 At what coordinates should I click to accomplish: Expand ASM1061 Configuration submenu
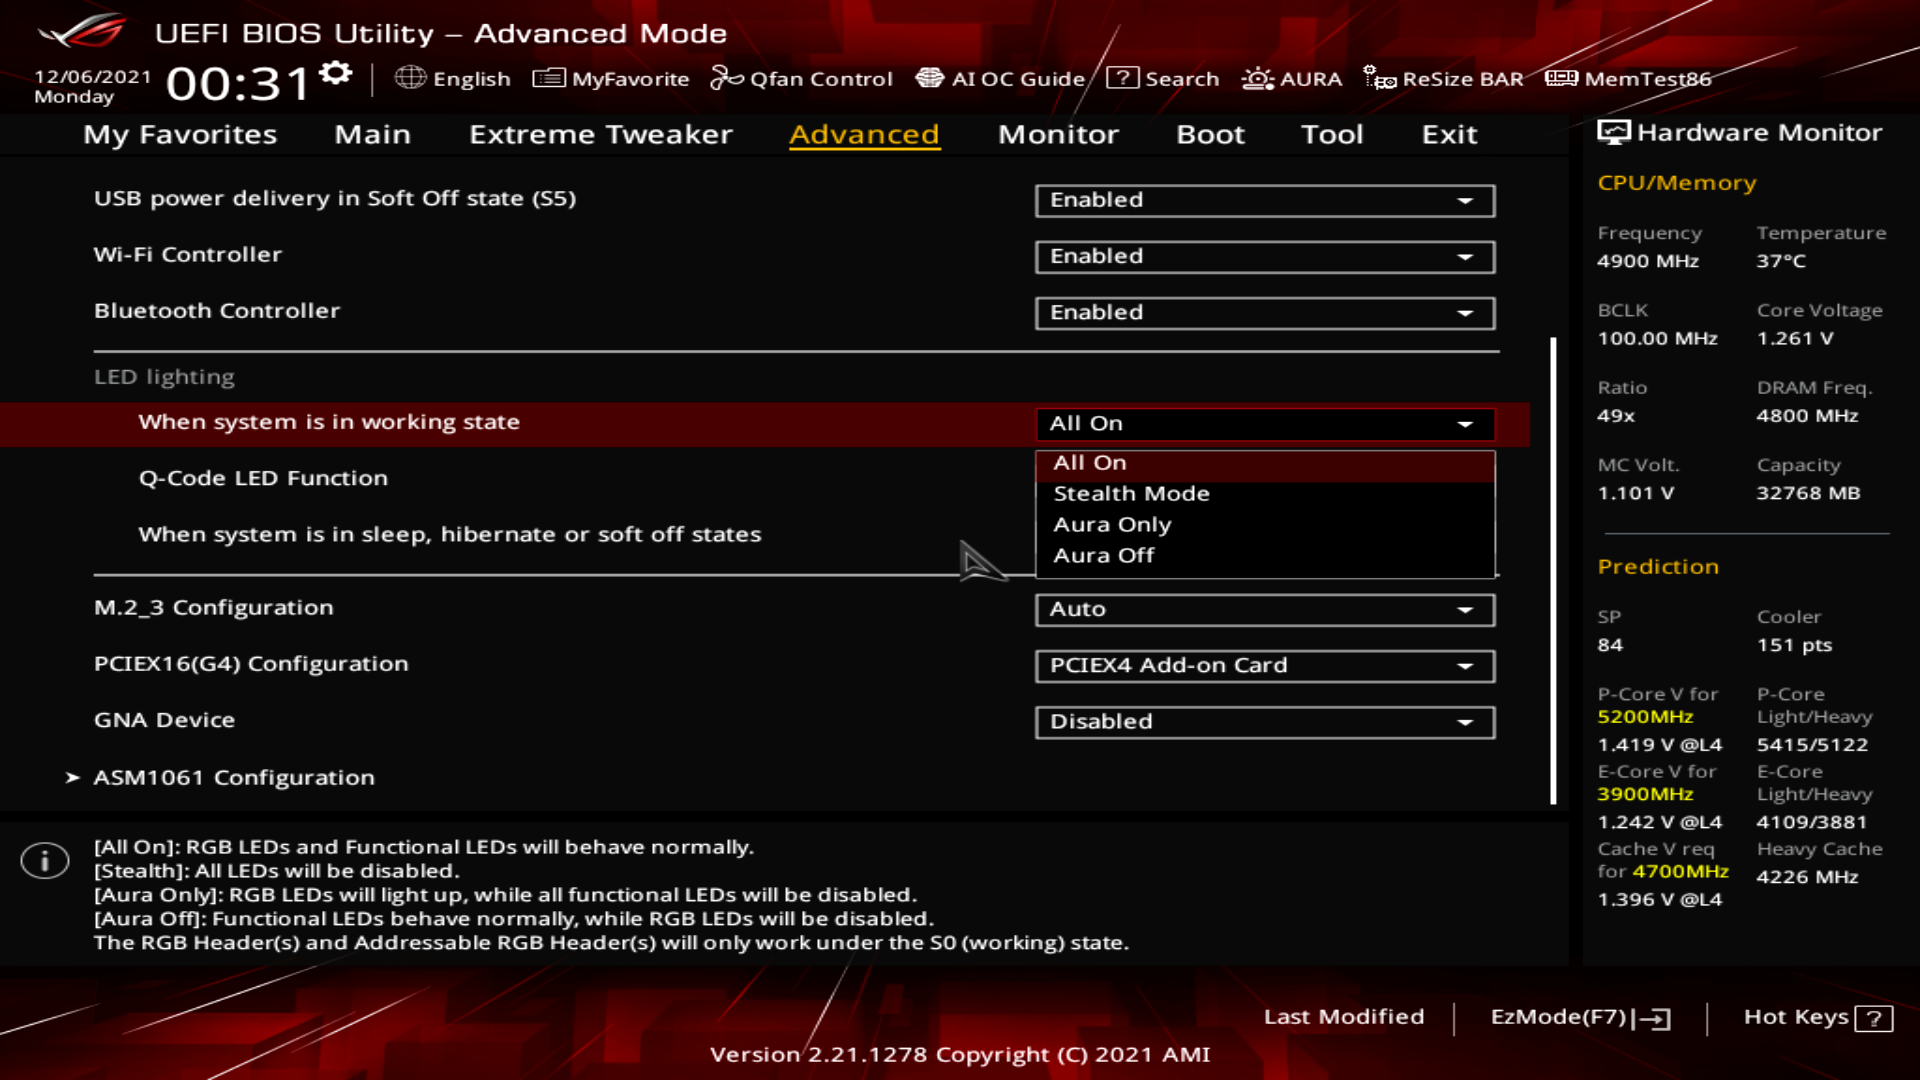coord(233,778)
